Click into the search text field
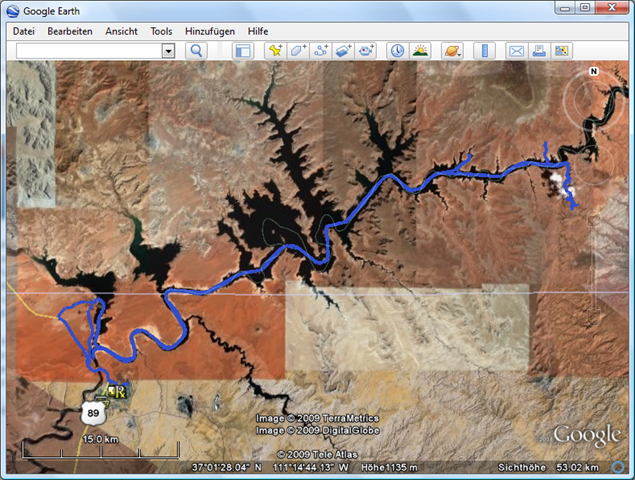Image resolution: width=635 pixels, height=480 pixels. coord(88,50)
